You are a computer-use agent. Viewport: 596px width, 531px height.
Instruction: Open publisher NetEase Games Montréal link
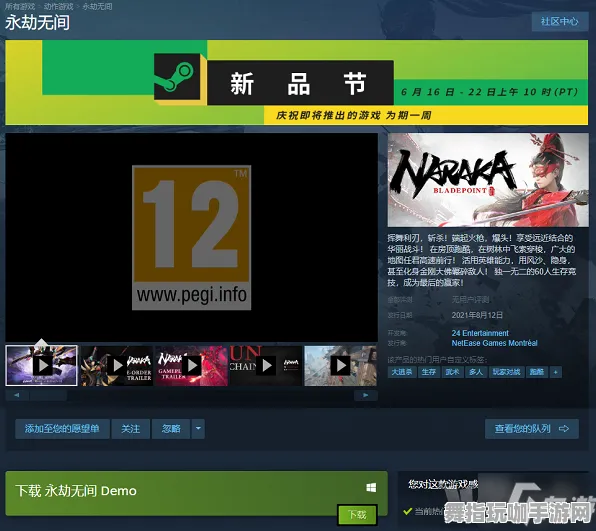tap(495, 343)
